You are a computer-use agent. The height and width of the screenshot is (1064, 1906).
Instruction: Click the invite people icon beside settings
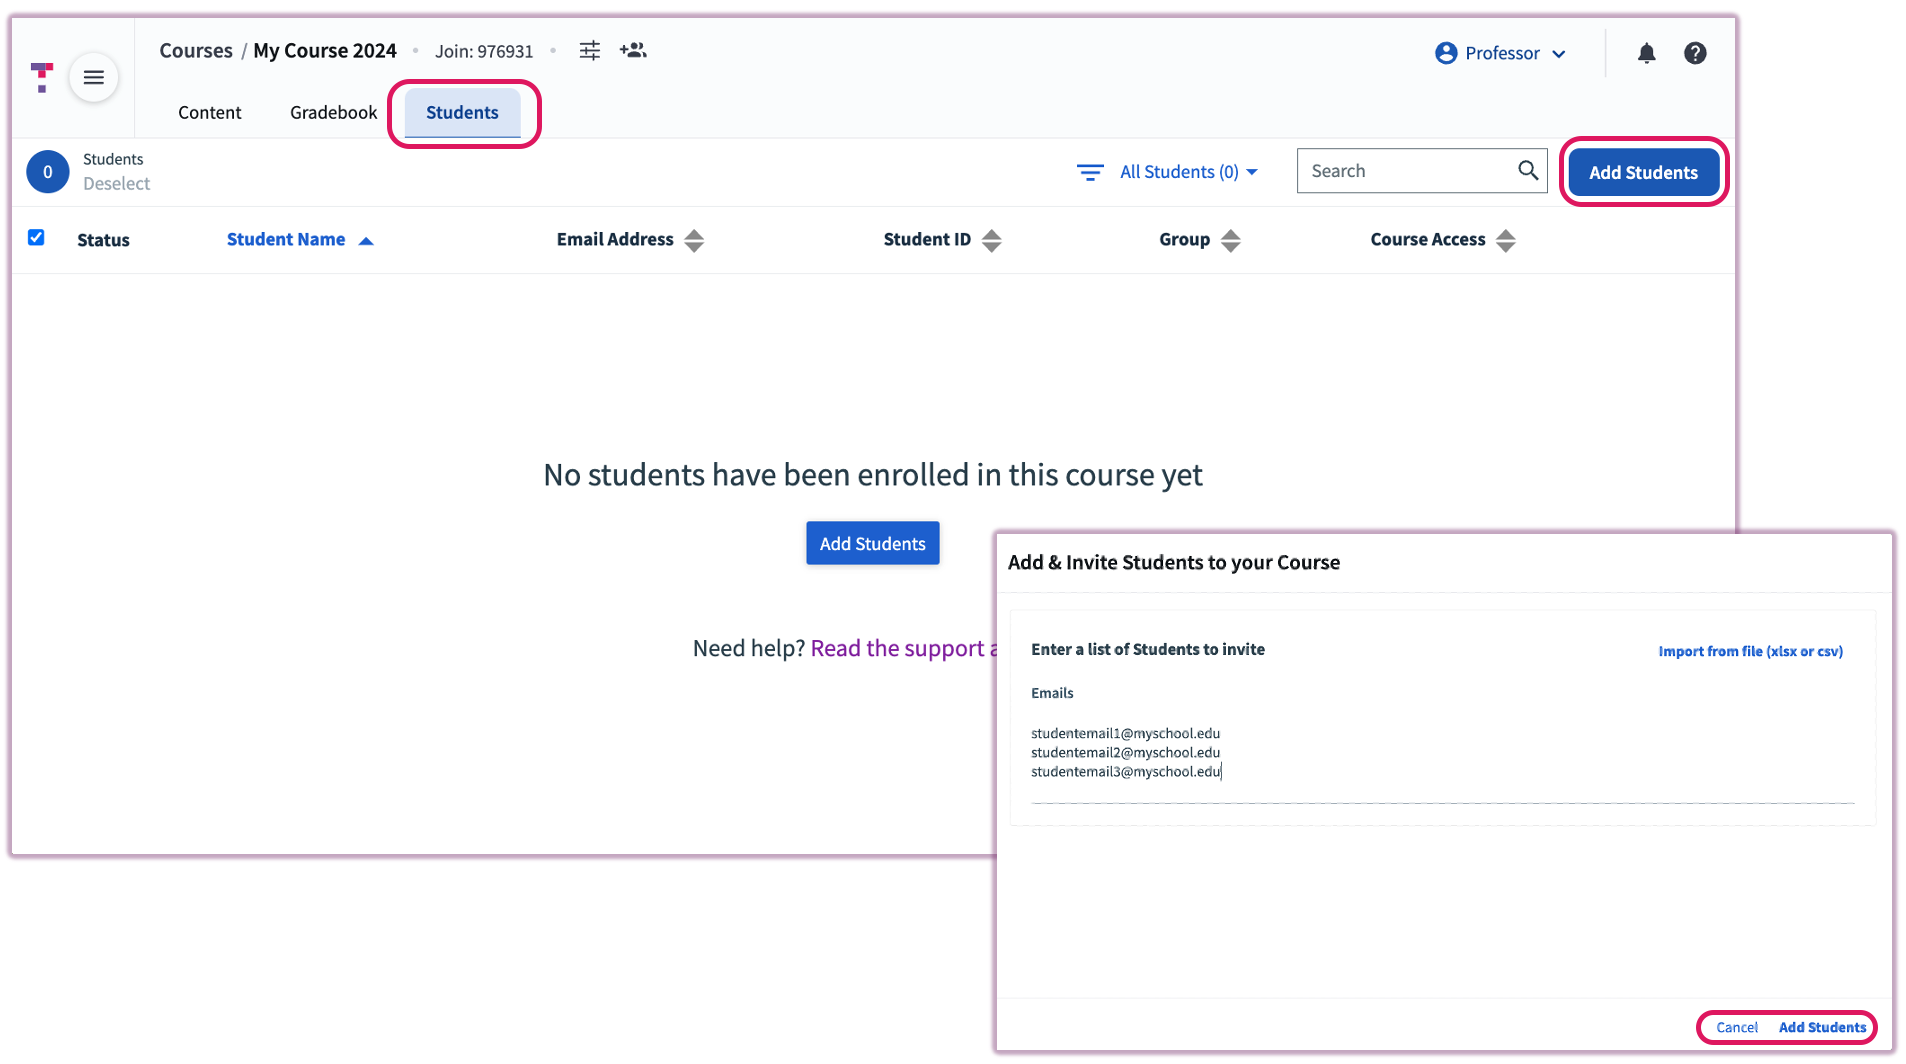[632, 50]
